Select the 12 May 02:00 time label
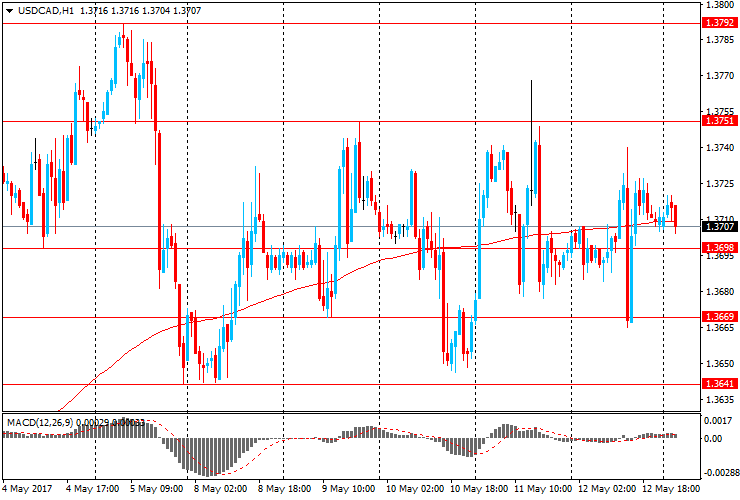Image resolution: width=740 pixels, height=500 pixels. tap(607, 488)
